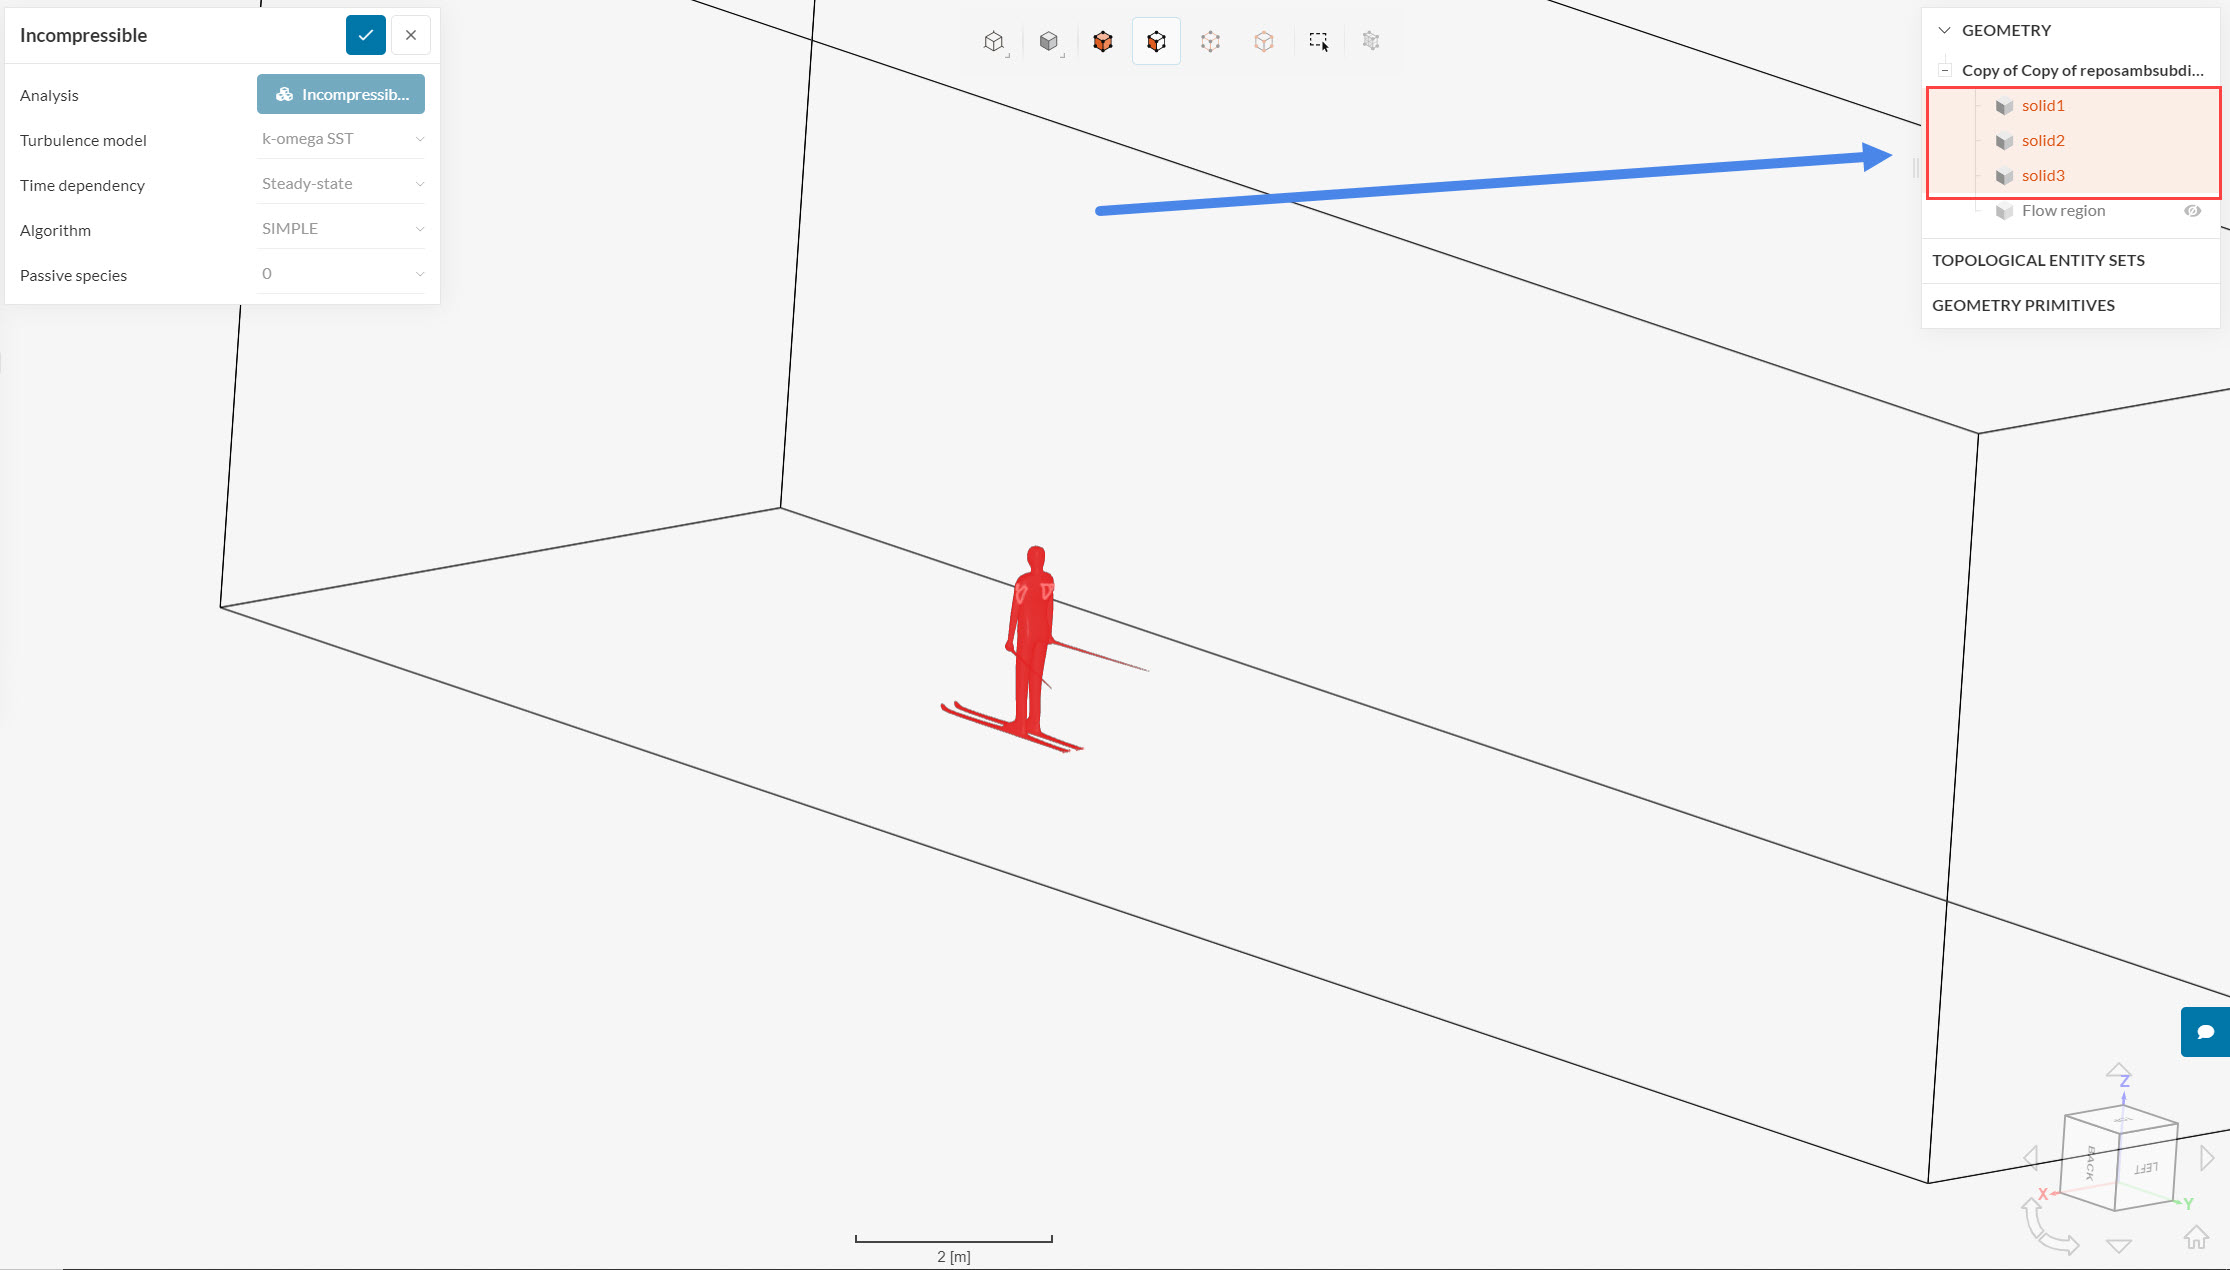This screenshot has height=1270, width=2230.
Task: Click the Incompressible analysis type button
Action: coord(341,94)
